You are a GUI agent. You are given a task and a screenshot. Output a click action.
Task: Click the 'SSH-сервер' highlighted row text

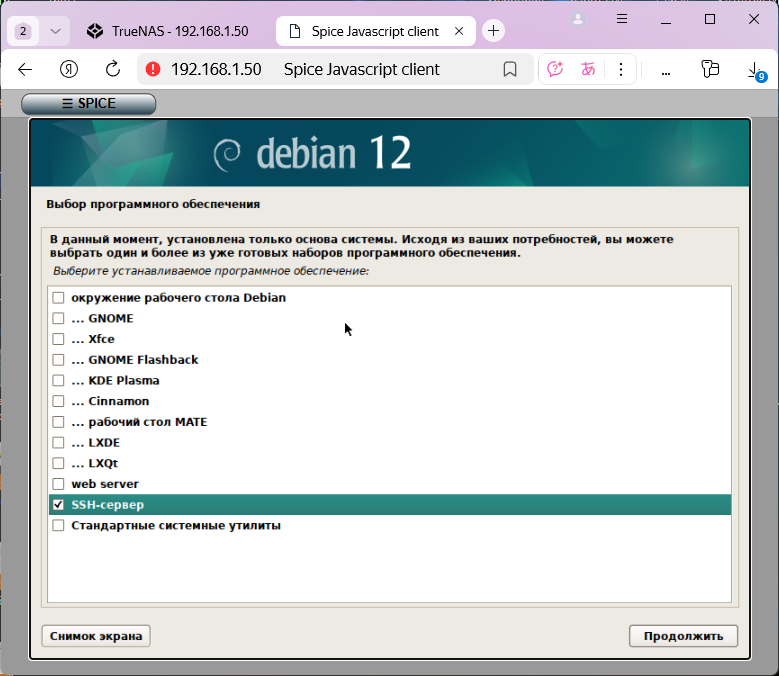tap(107, 505)
